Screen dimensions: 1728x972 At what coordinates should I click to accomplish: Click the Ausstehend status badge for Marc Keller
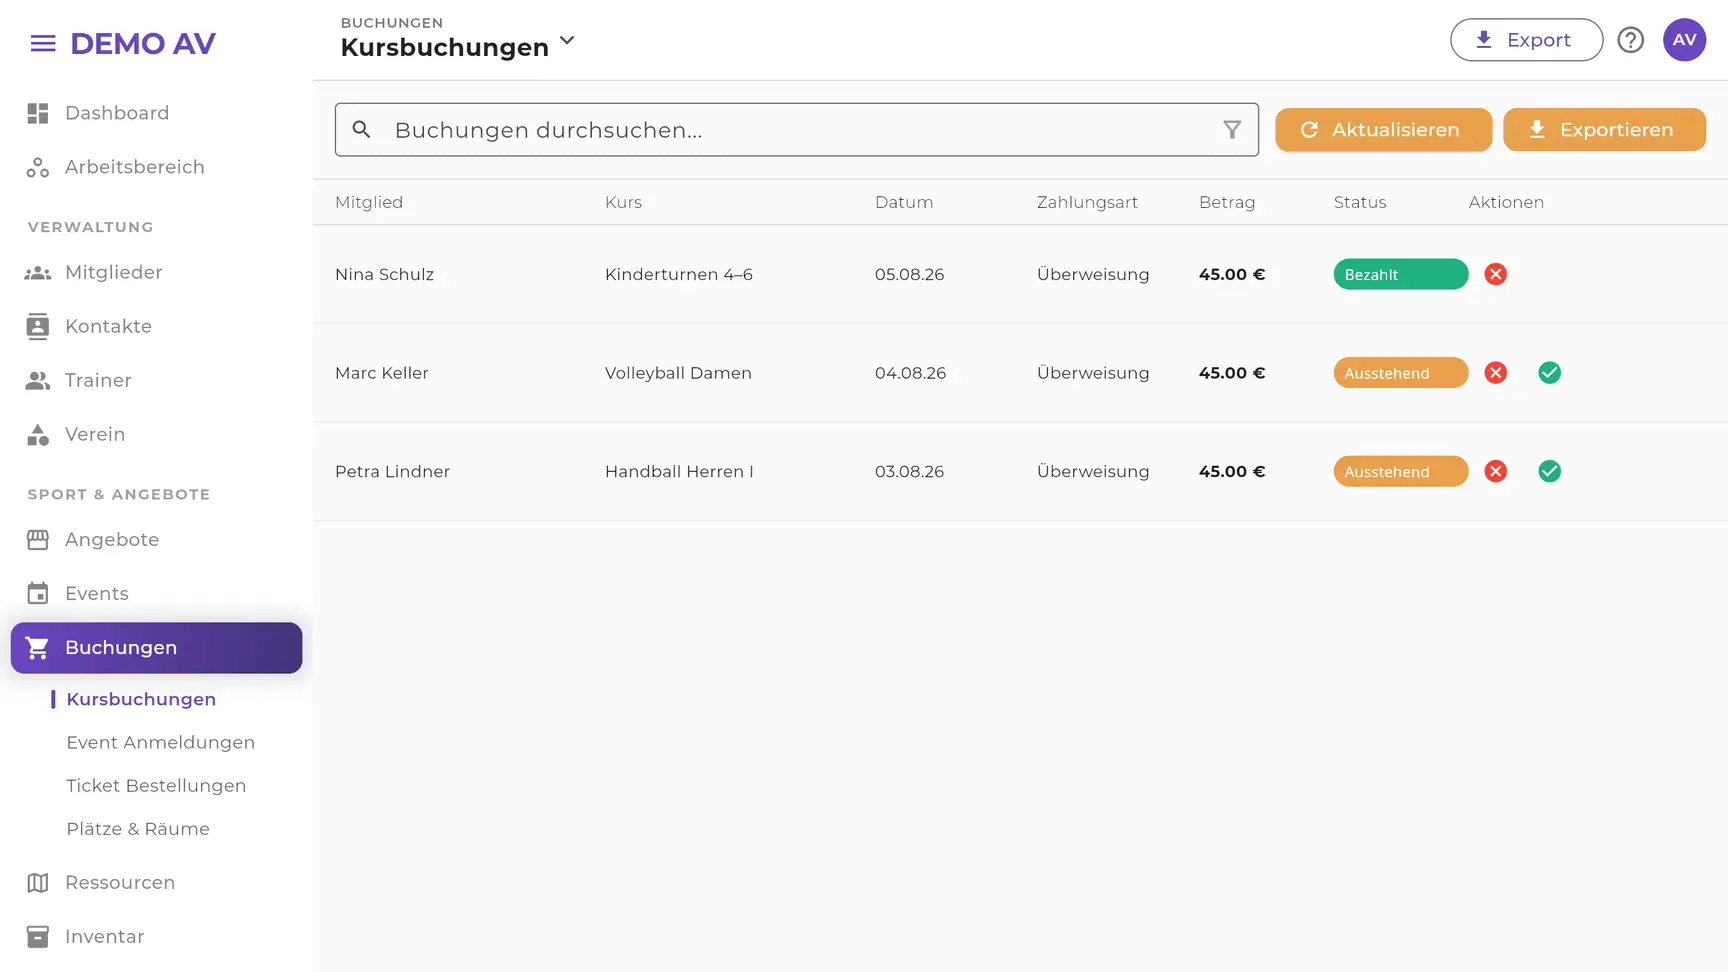[1401, 373]
